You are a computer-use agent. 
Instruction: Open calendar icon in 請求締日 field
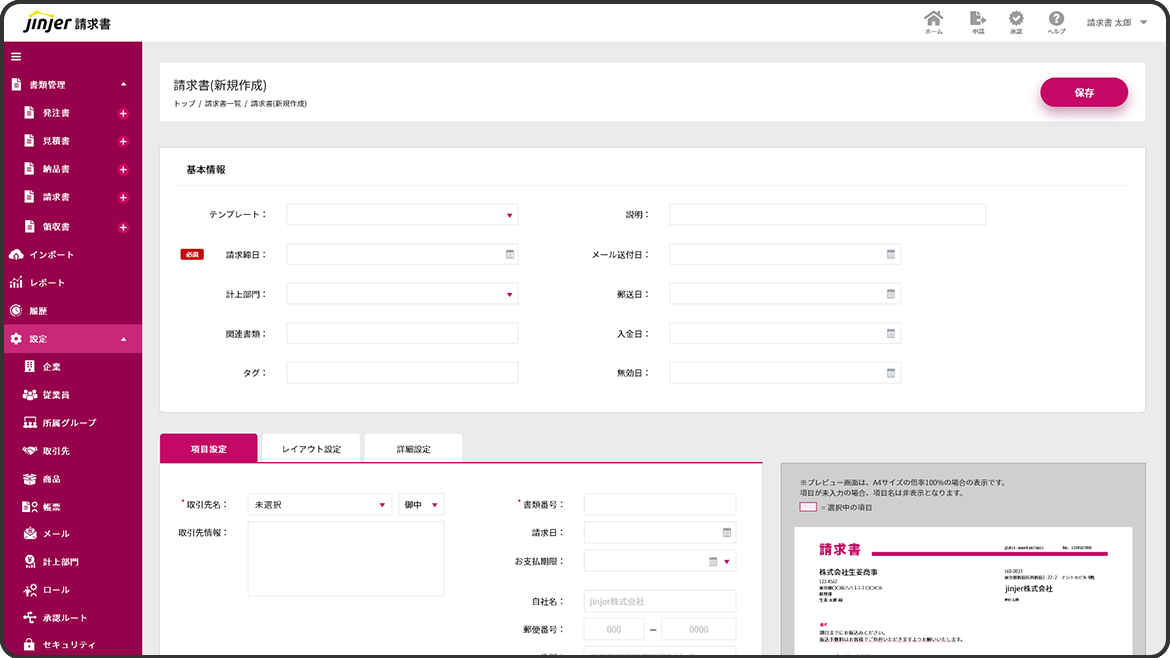(x=510, y=255)
